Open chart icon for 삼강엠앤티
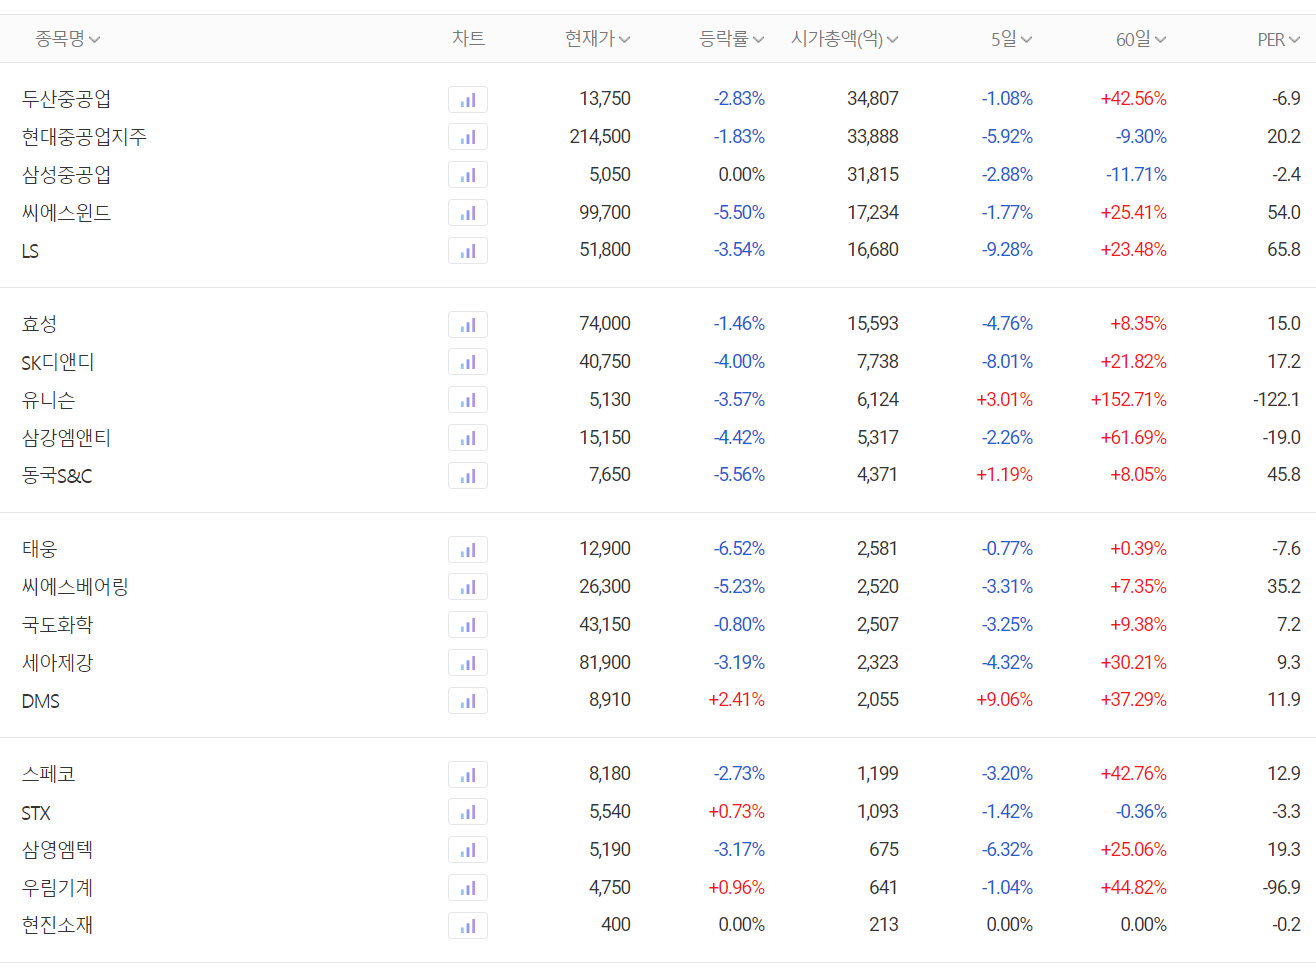The width and height of the screenshot is (1316, 979). 468,438
